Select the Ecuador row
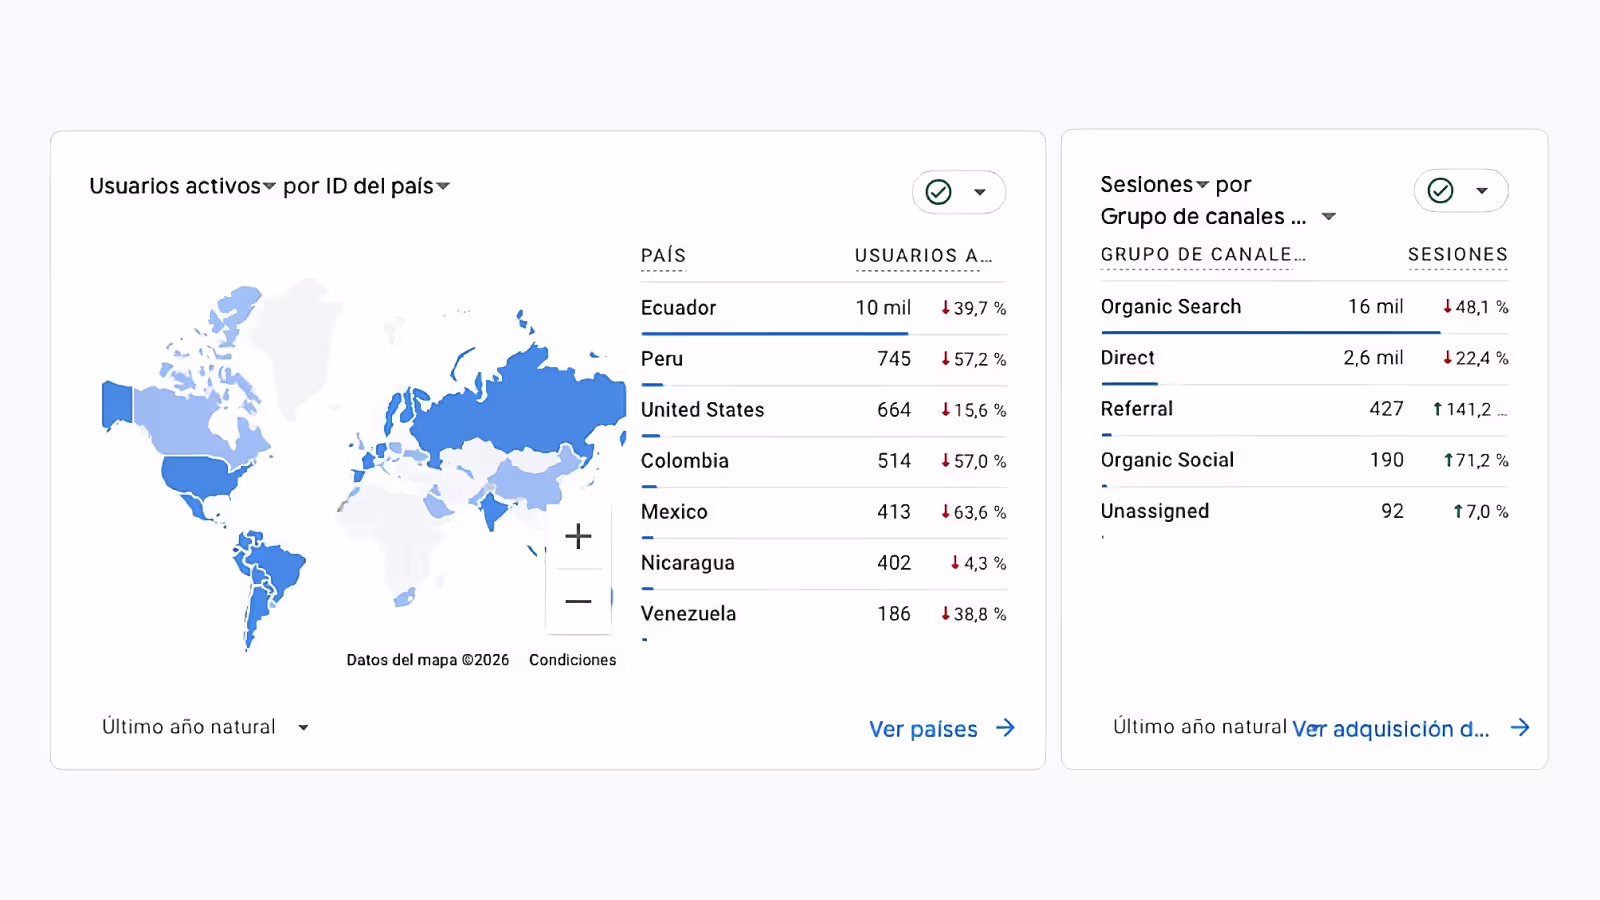 tap(823, 308)
